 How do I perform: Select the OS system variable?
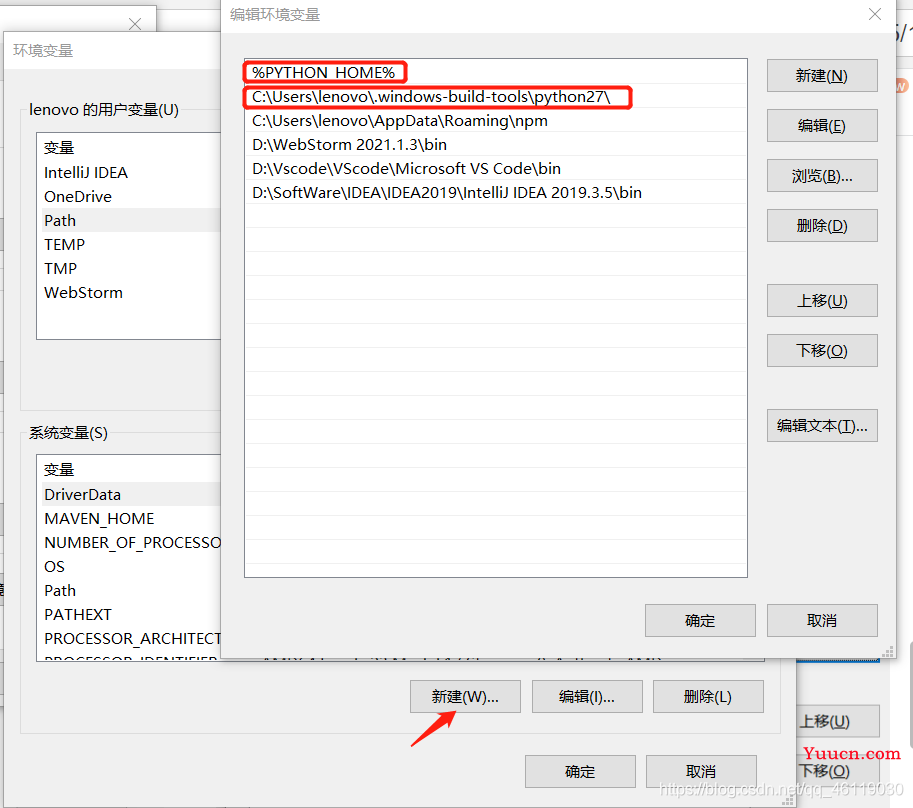[x=129, y=566]
